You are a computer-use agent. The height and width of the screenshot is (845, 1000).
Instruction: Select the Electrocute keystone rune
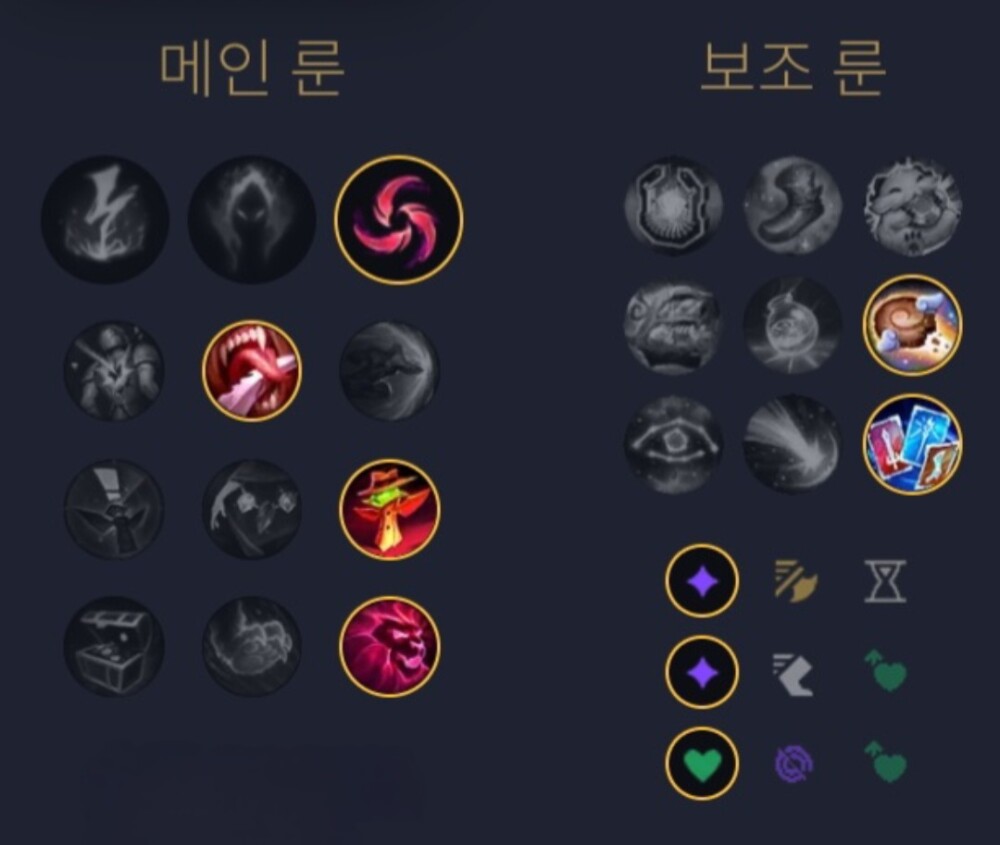pyautogui.click(x=105, y=220)
